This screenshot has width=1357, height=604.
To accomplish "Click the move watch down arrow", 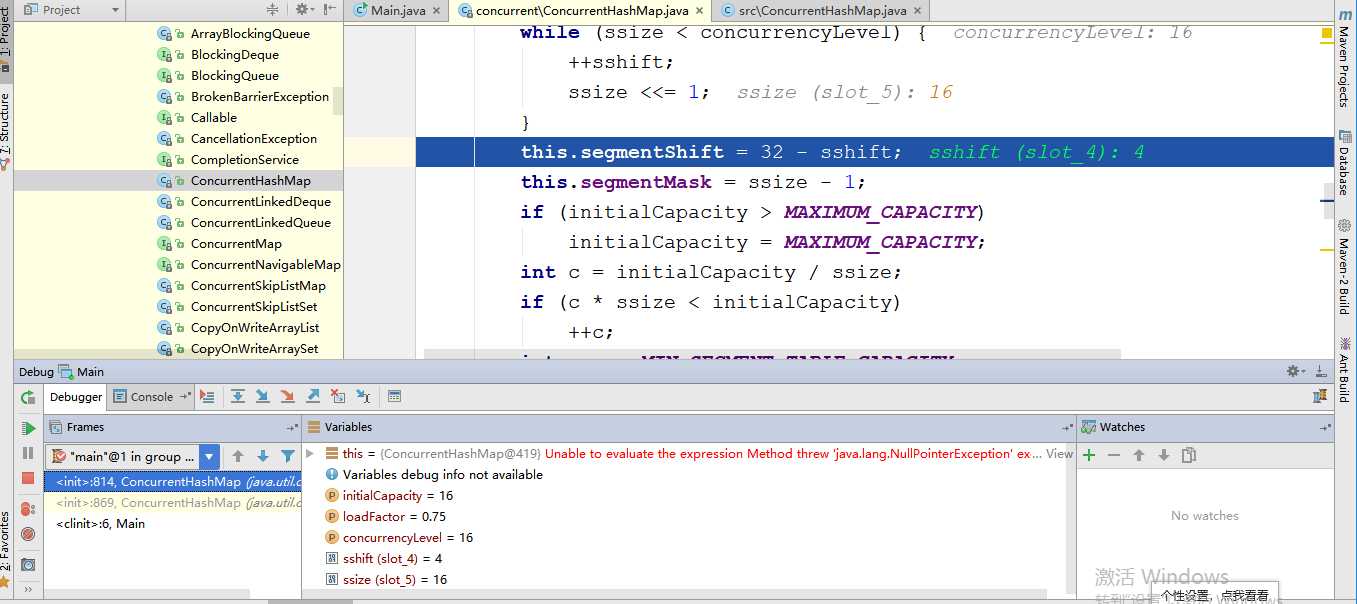I will [x=1164, y=455].
